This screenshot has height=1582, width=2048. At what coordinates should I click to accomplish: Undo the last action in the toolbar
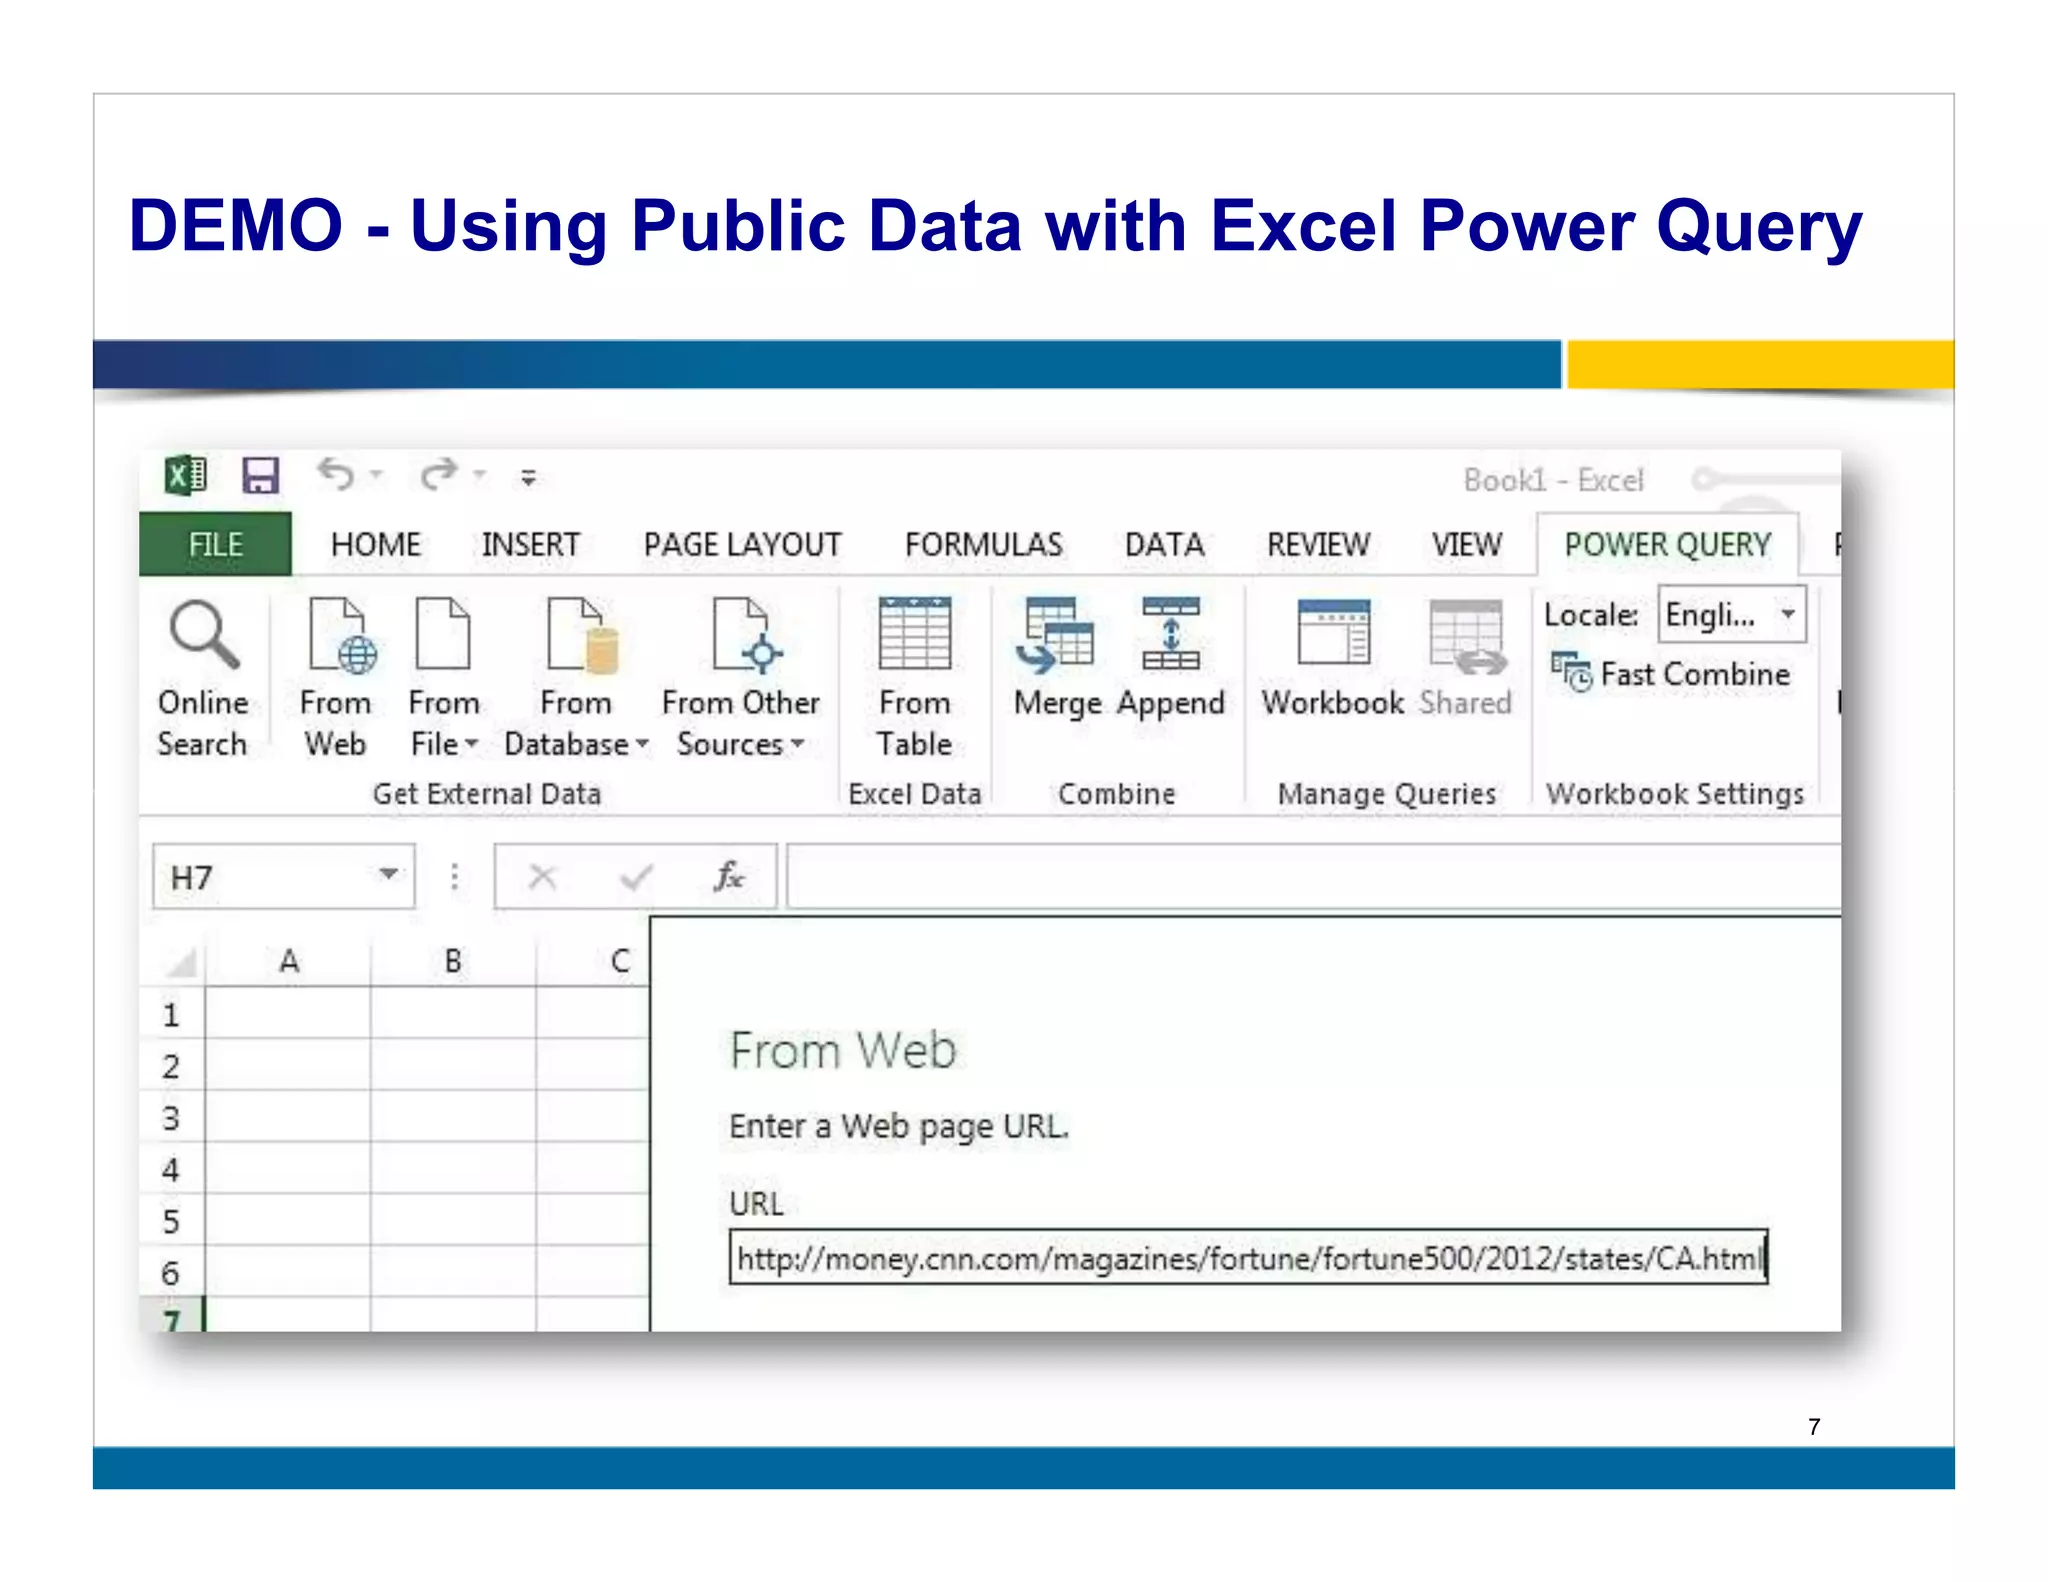[x=336, y=475]
